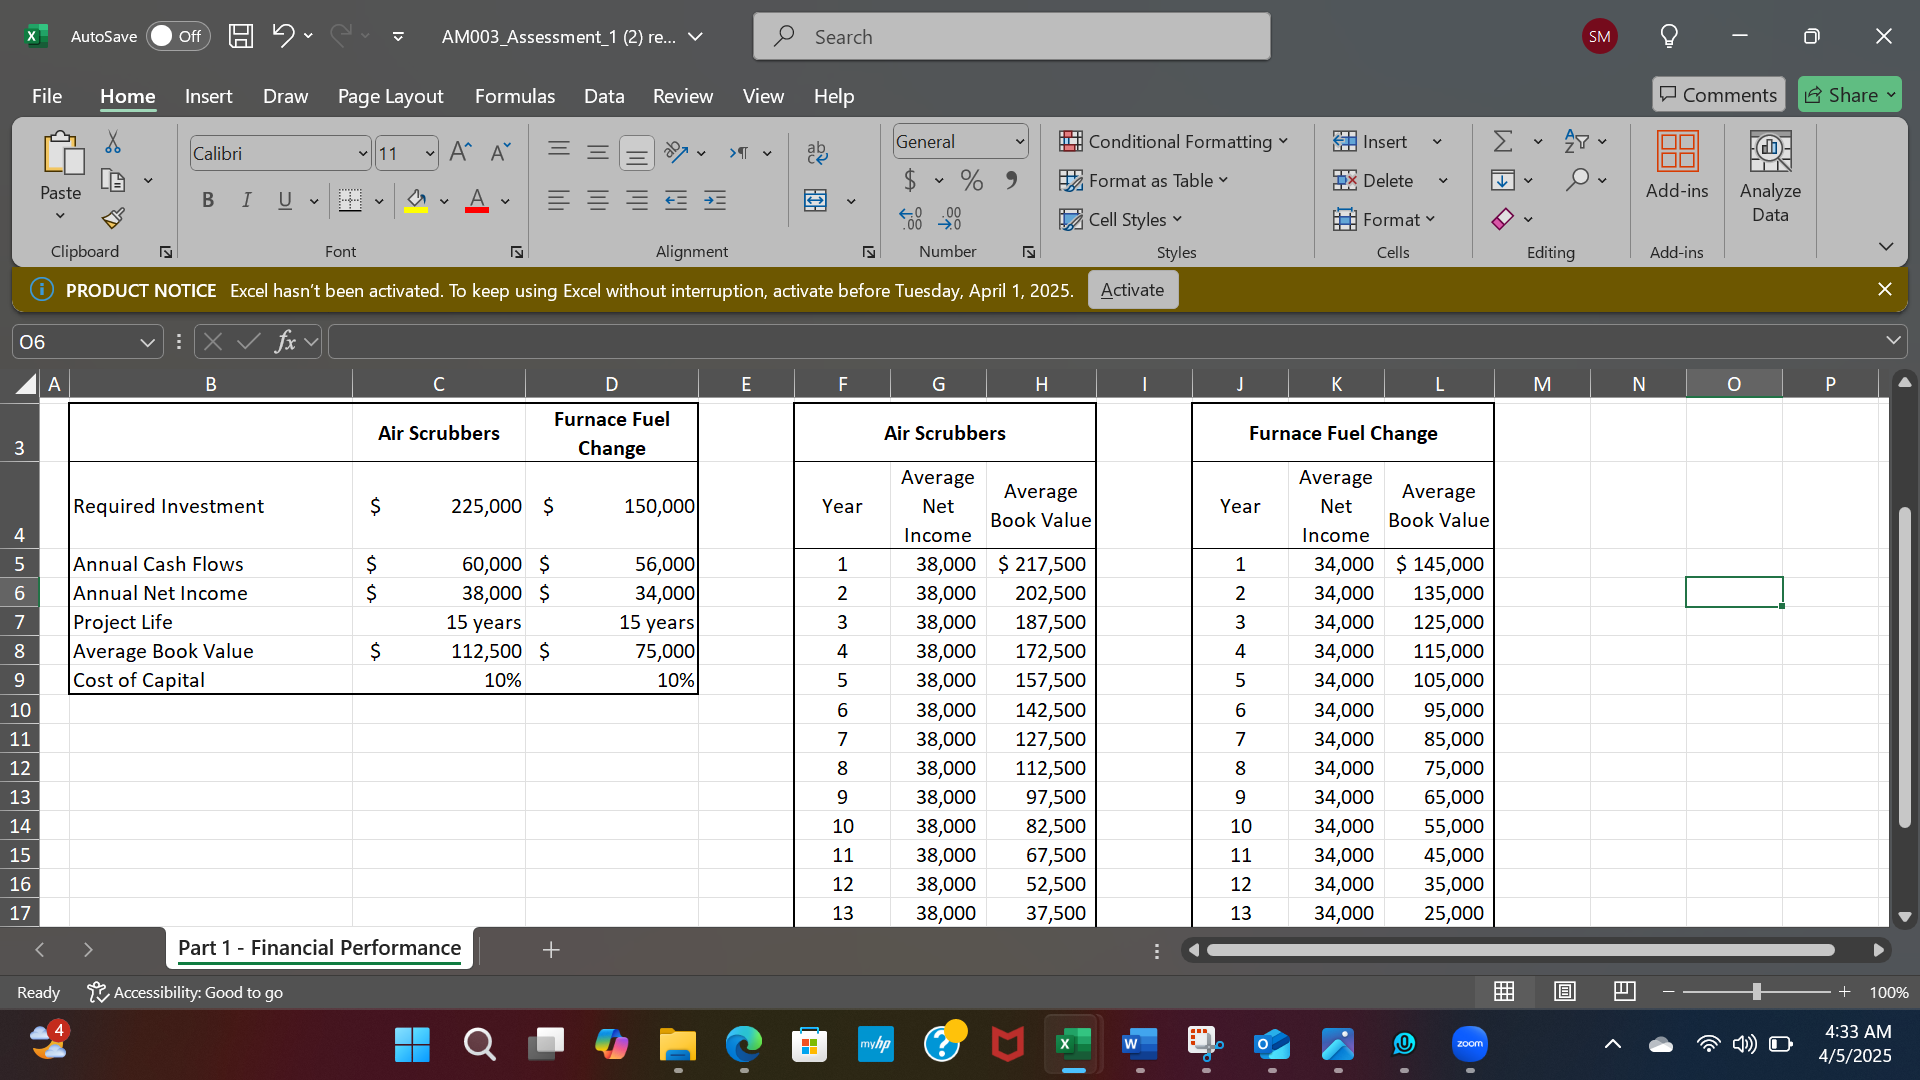
Task: Switch to the Formulas ribbon tab
Action: tap(514, 96)
